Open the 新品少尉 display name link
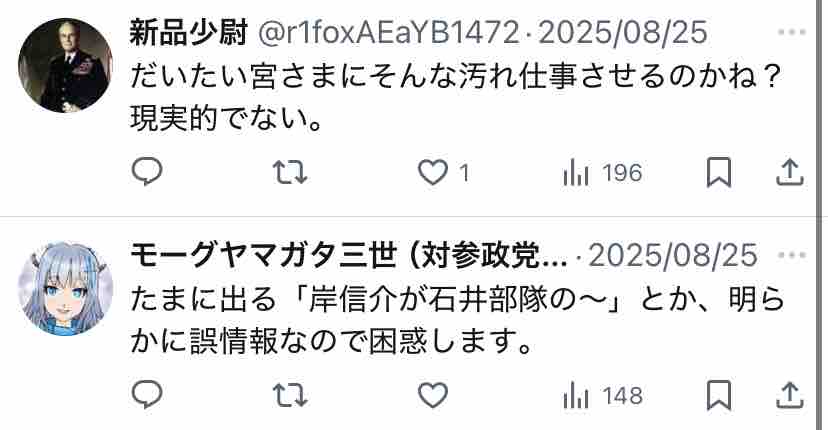The height and width of the screenshot is (430, 828). click(189, 33)
